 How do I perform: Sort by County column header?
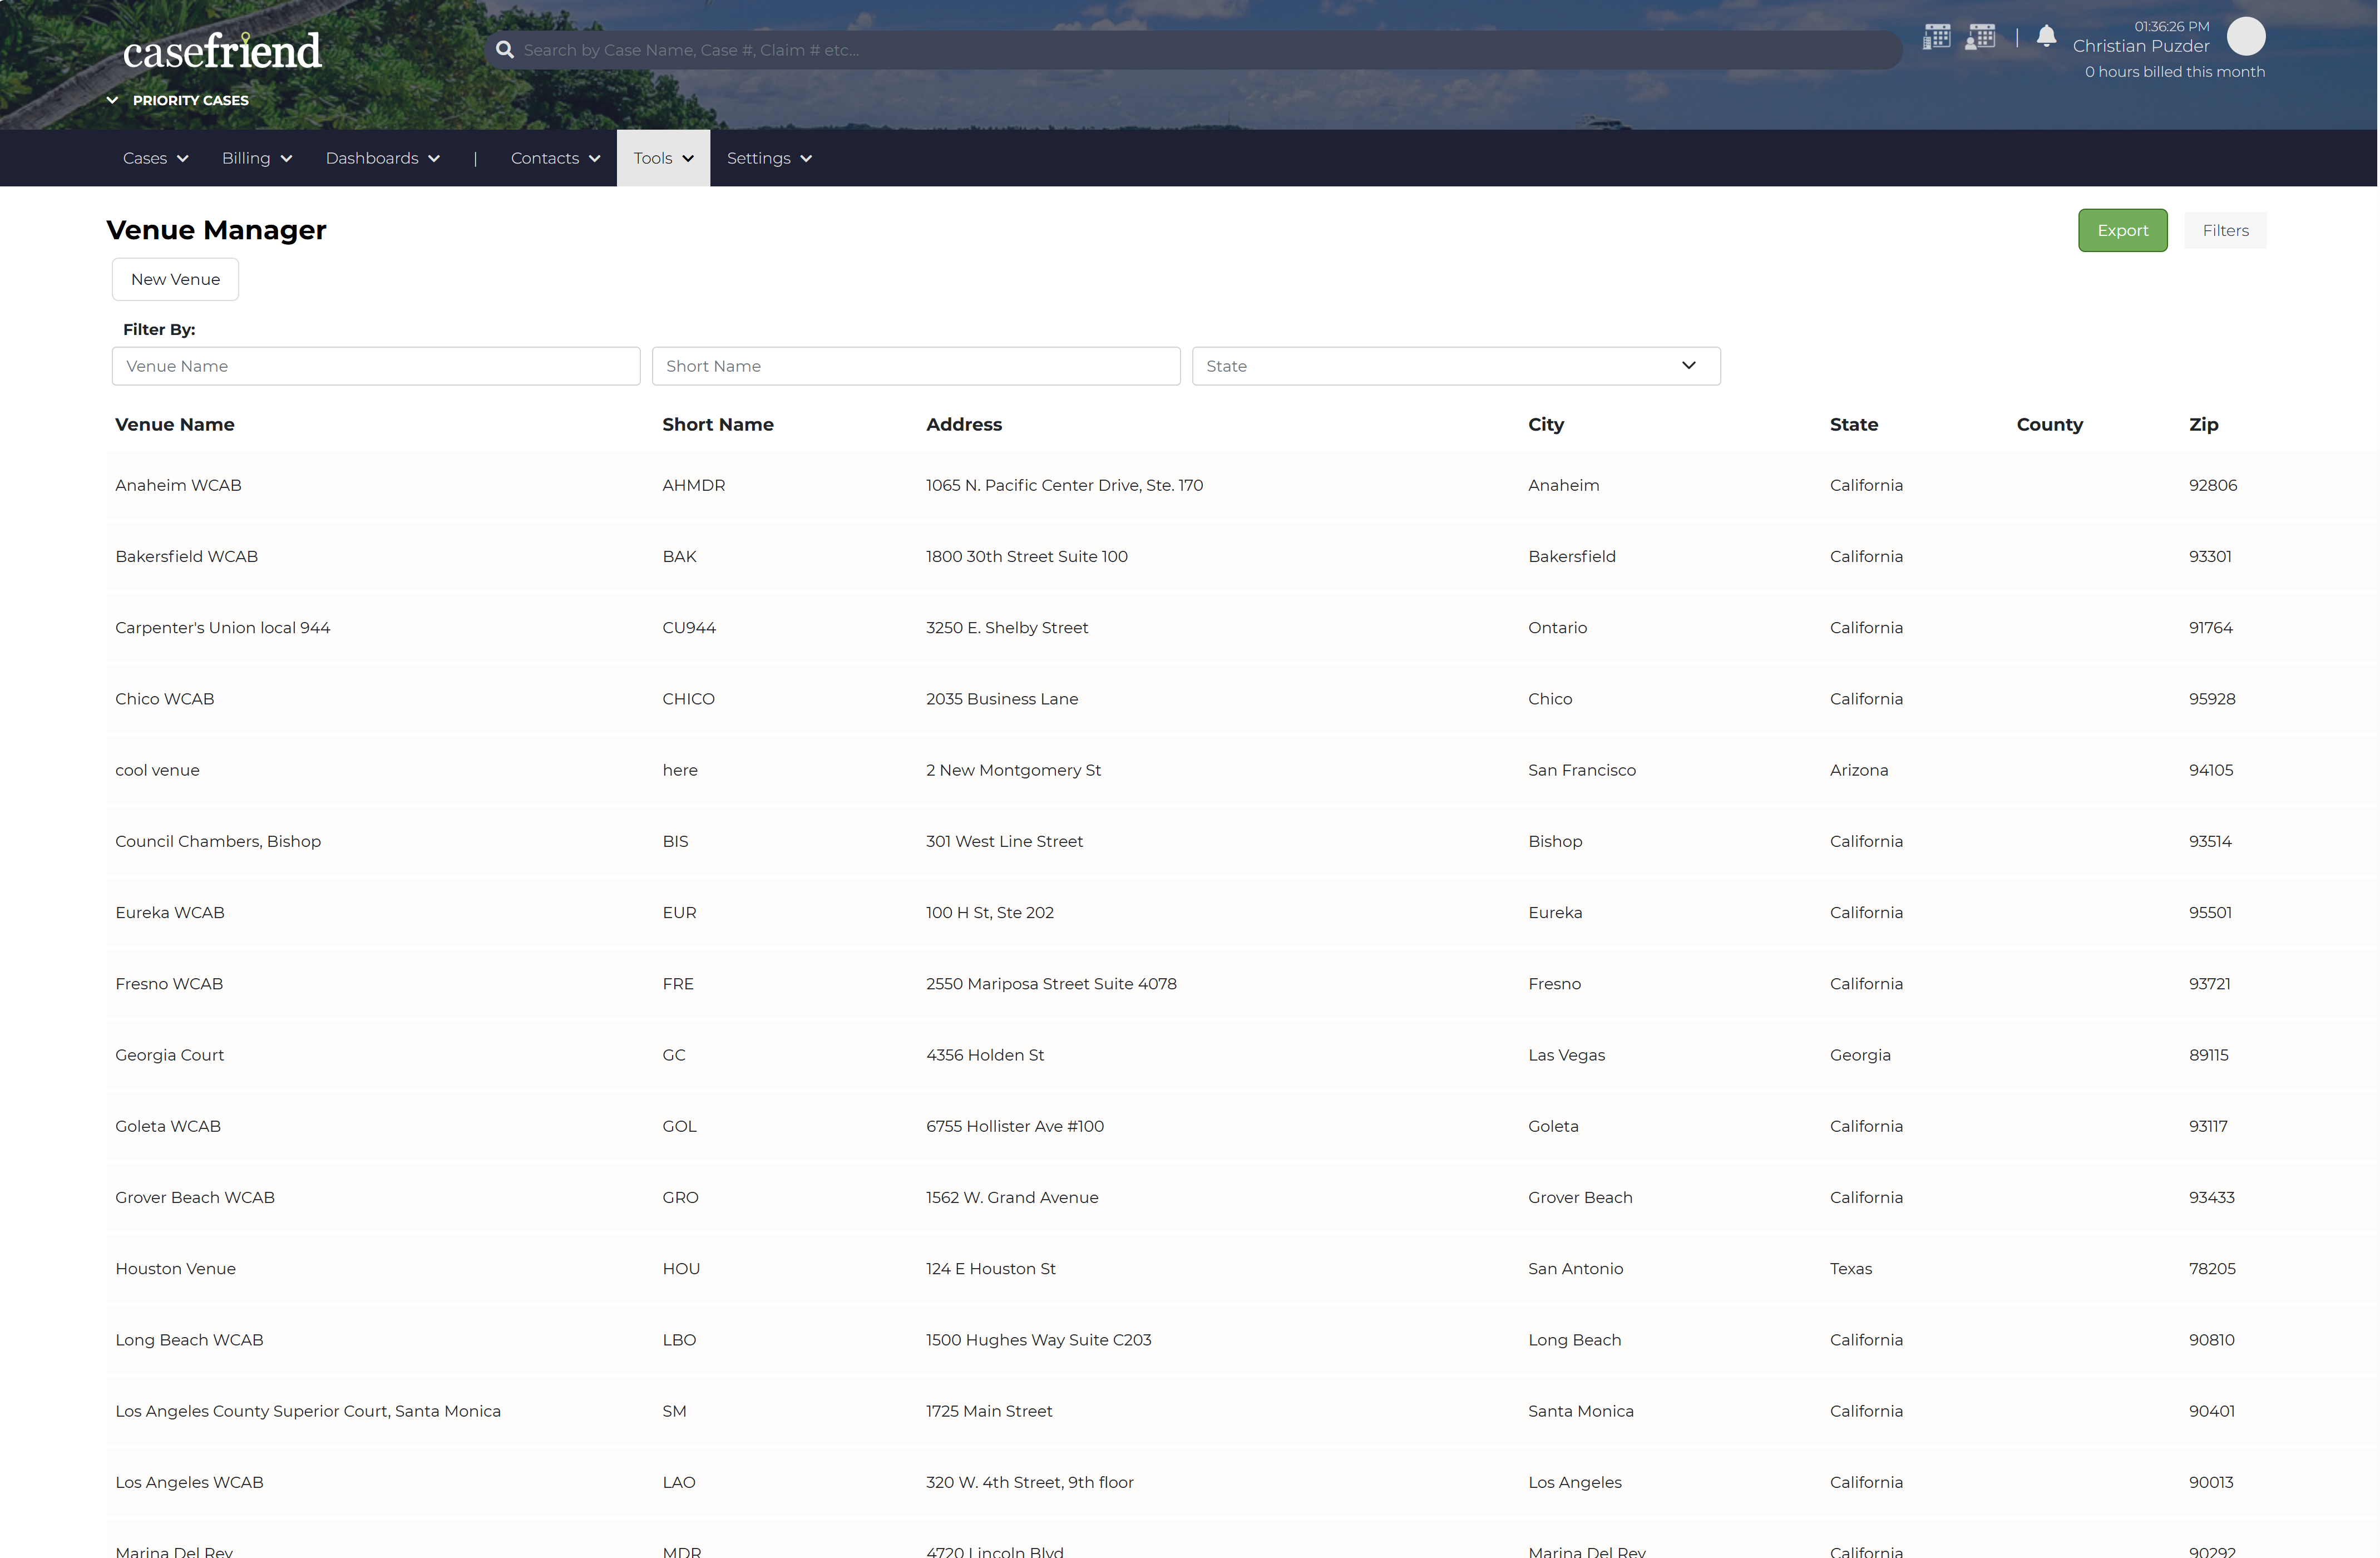point(2050,424)
